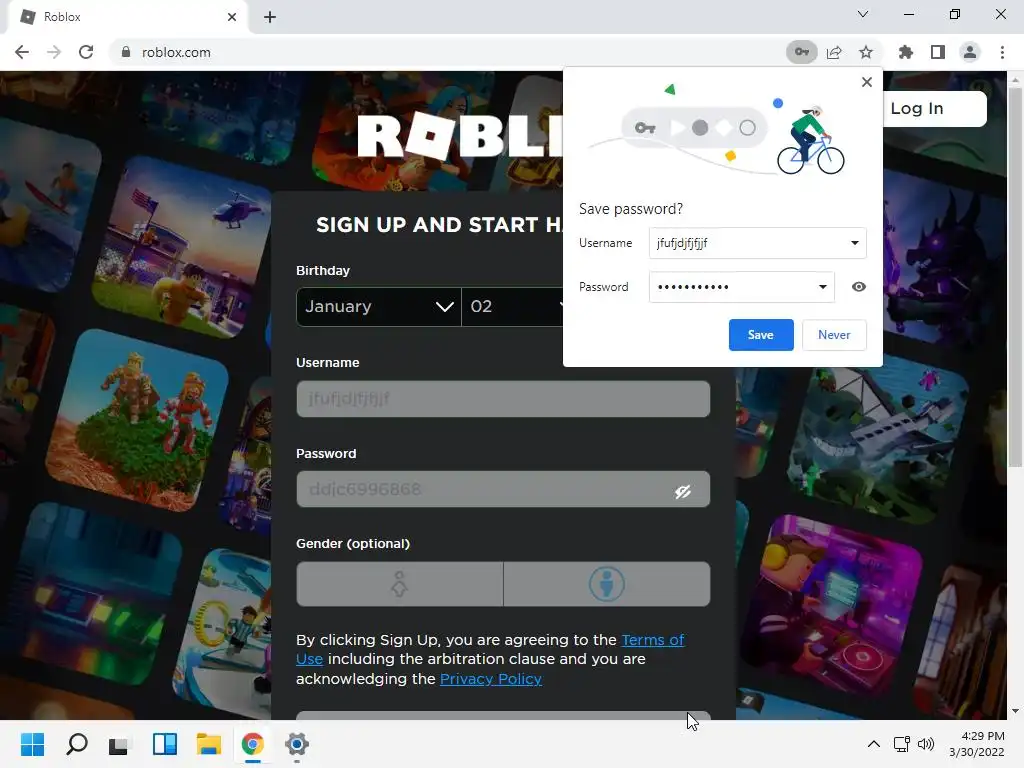
Task: Open Chrome three-dot menu
Action: [x=1002, y=52]
